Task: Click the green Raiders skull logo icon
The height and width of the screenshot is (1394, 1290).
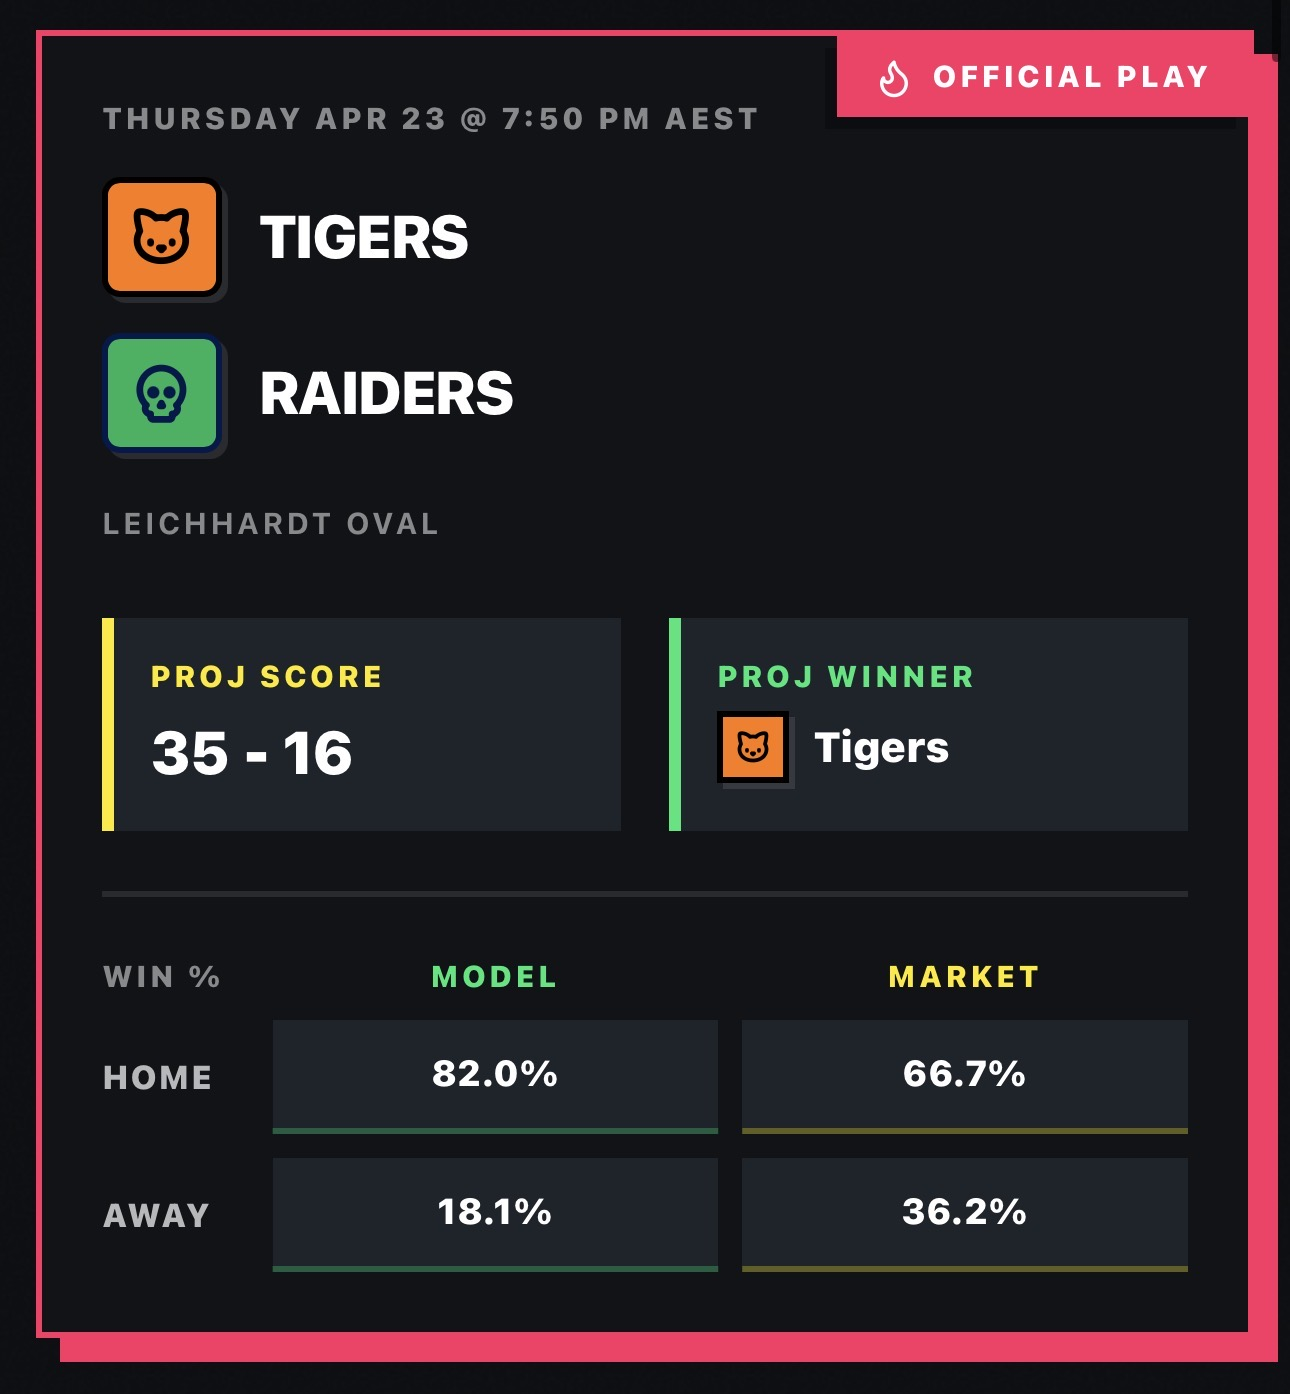Action: [x=162, y=393]
